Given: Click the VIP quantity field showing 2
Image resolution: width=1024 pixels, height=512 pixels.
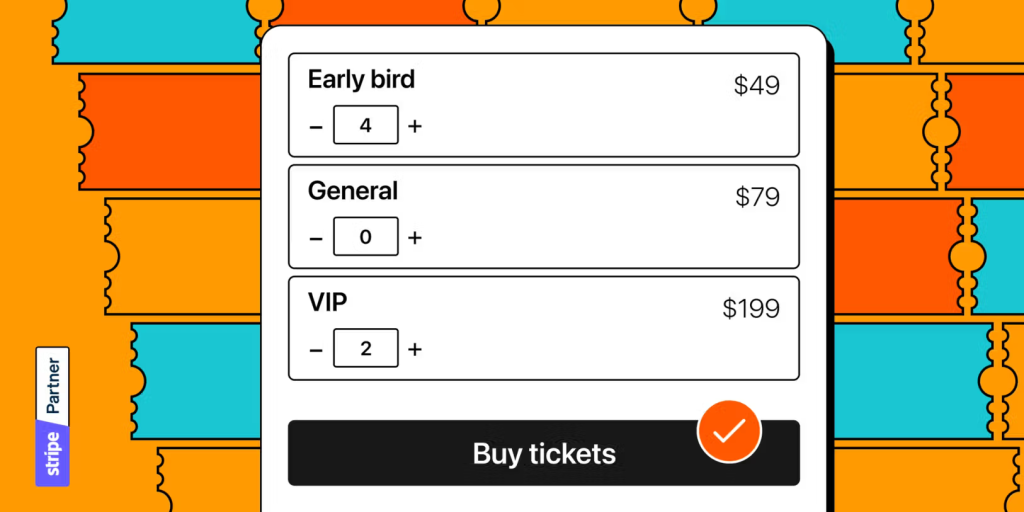Looking at the screenshot, I should click(x=365, y=348).
